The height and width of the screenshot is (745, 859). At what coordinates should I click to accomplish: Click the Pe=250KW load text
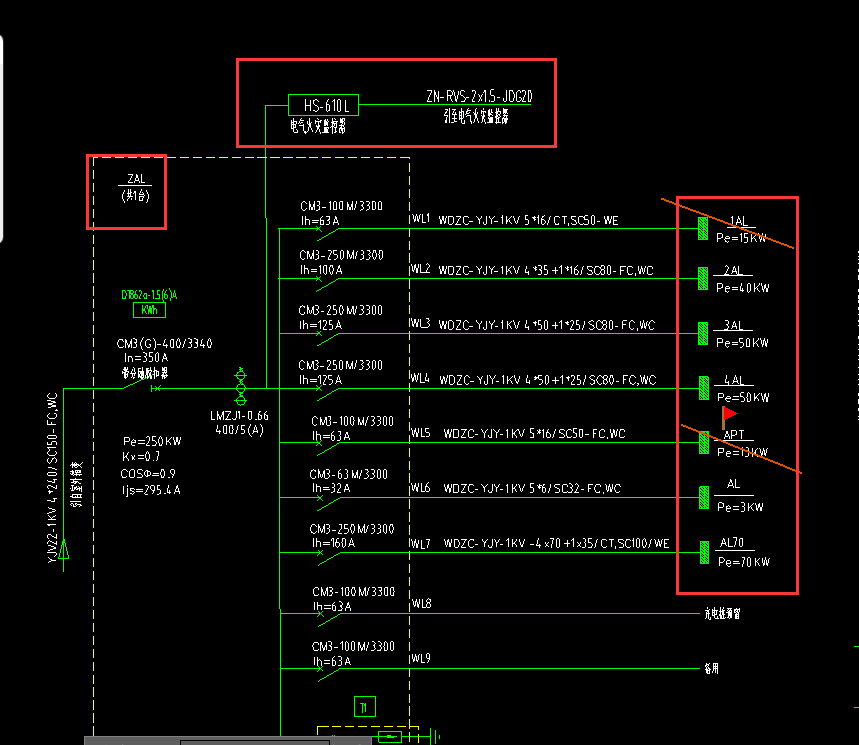click(152, 442)
